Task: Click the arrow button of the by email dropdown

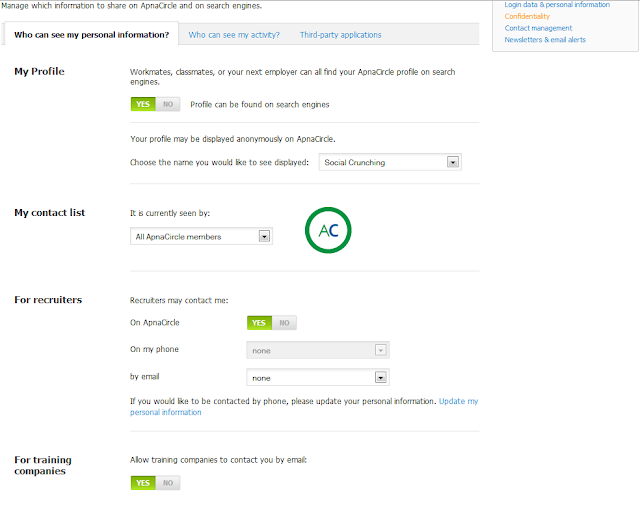Action: pos(380,378)
